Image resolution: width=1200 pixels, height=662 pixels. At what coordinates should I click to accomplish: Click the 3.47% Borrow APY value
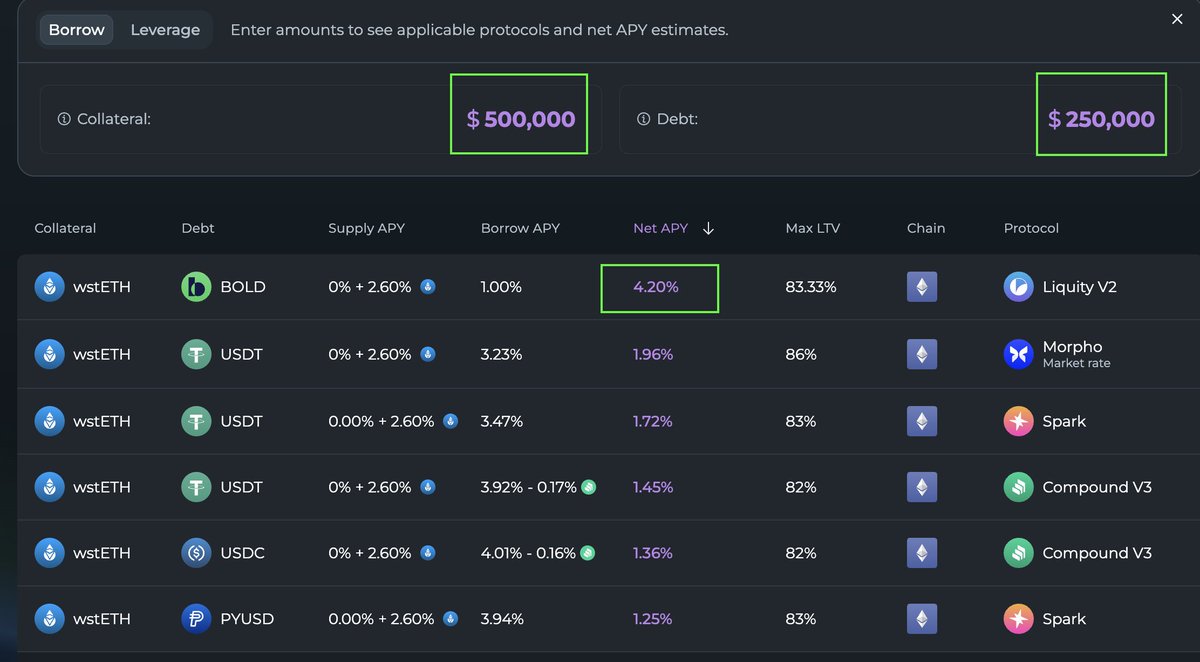tap(502, 421)
